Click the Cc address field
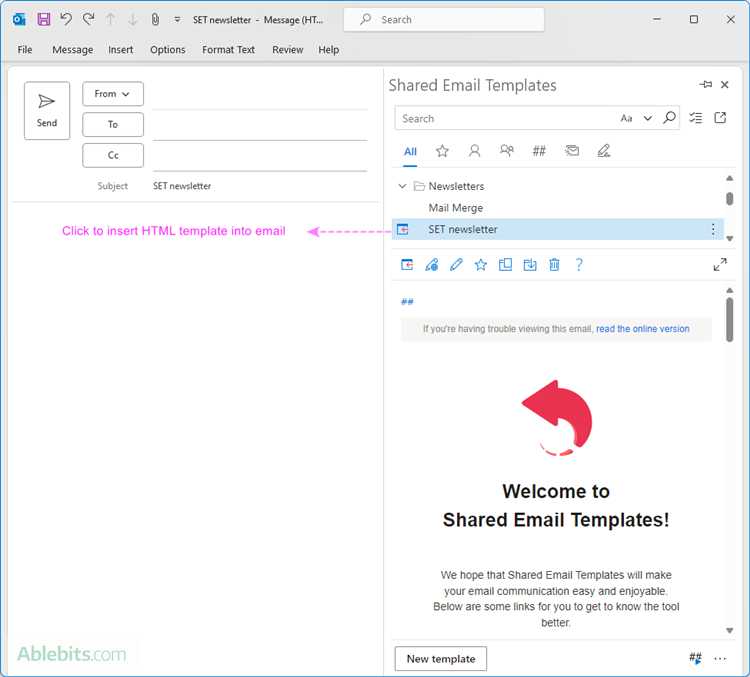 pos(260,156)
